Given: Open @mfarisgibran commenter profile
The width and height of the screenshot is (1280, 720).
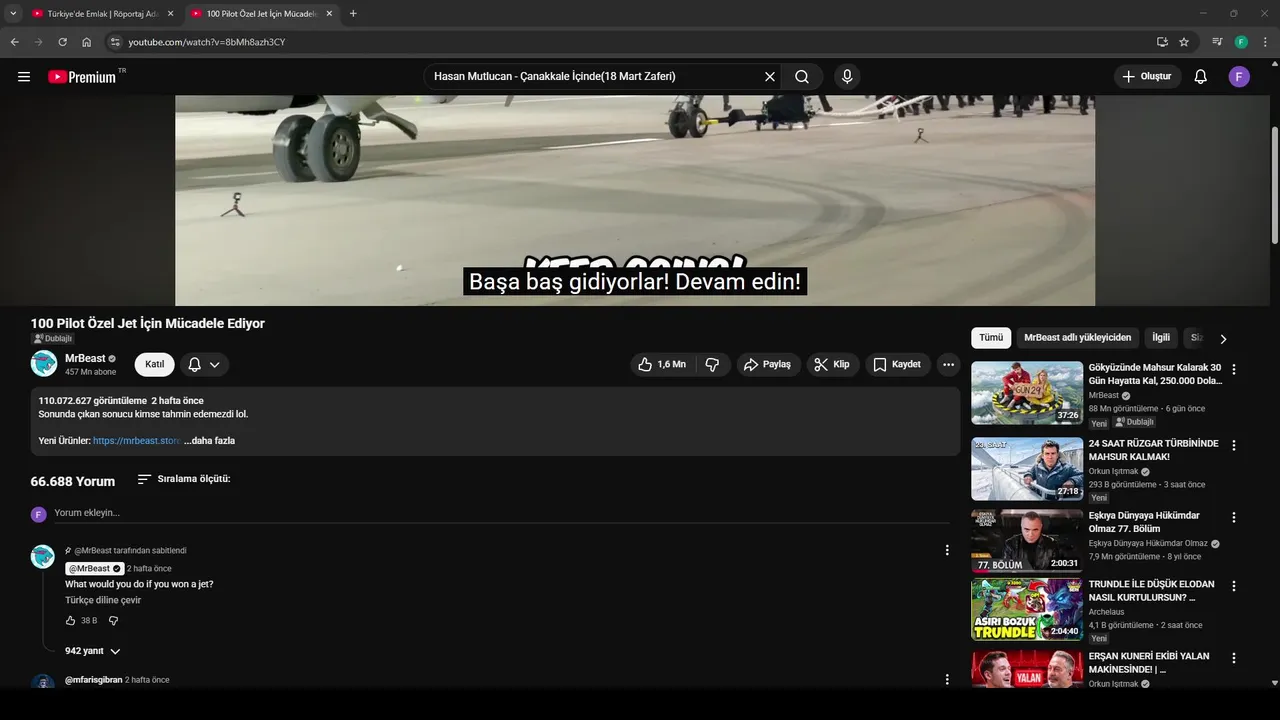Looking at the screenshot, I should point(94,680).
